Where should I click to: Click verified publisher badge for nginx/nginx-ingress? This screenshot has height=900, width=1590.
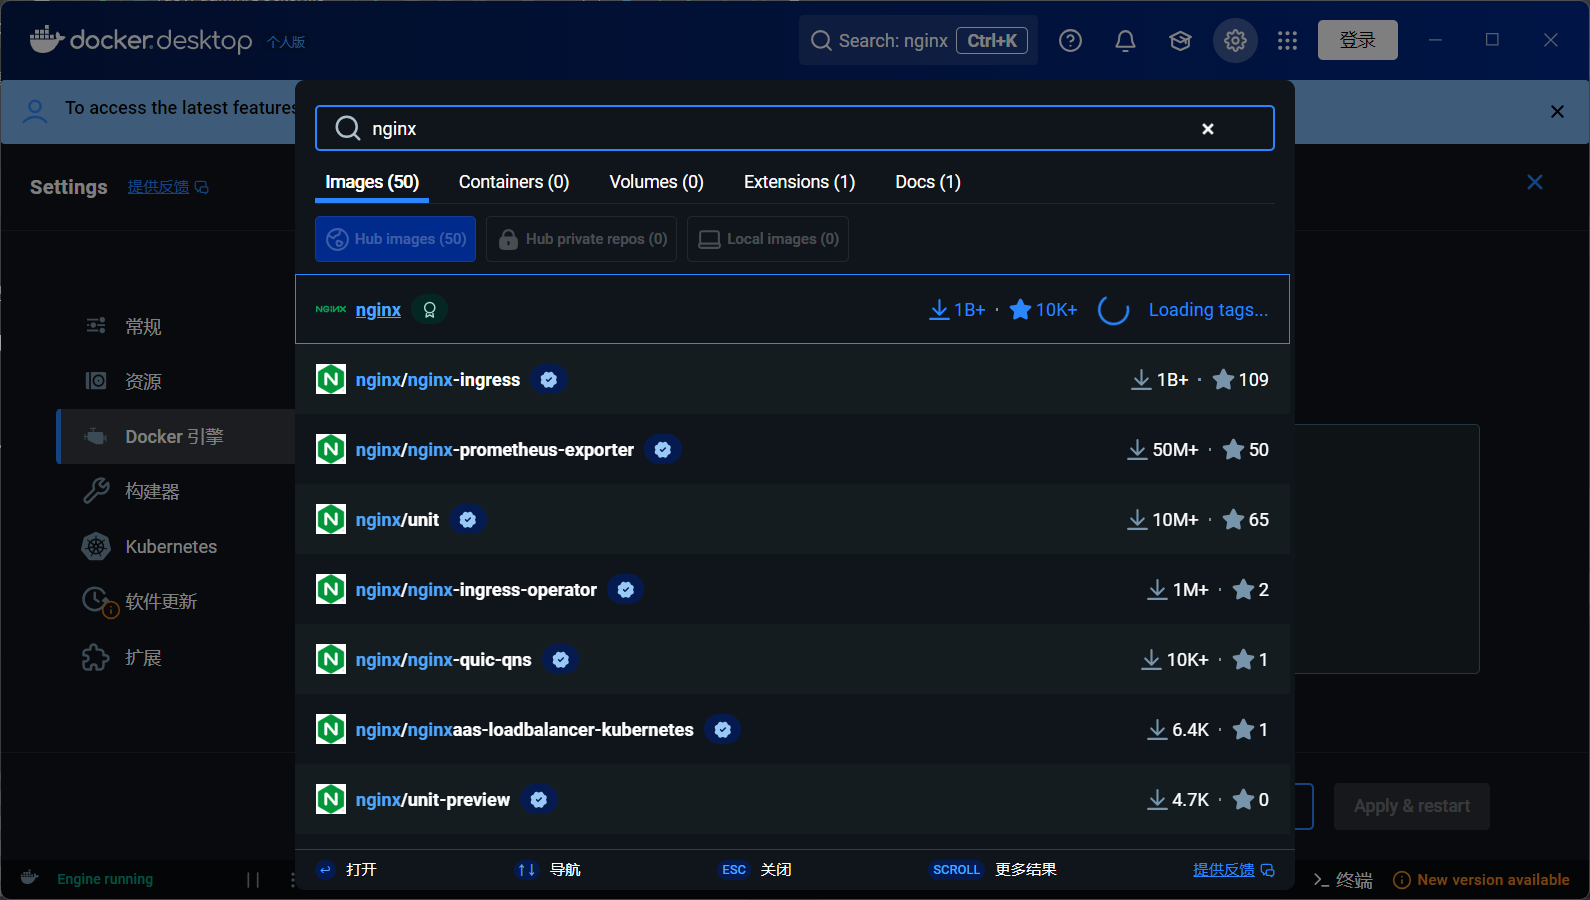[548, 380]
